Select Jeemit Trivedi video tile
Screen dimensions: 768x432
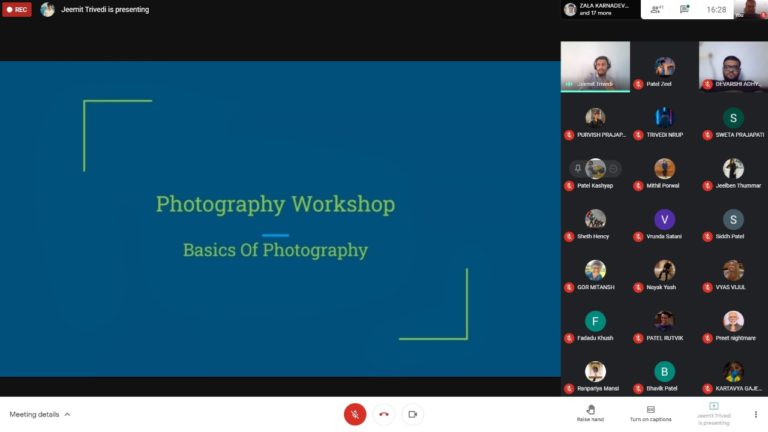[595, 66]
